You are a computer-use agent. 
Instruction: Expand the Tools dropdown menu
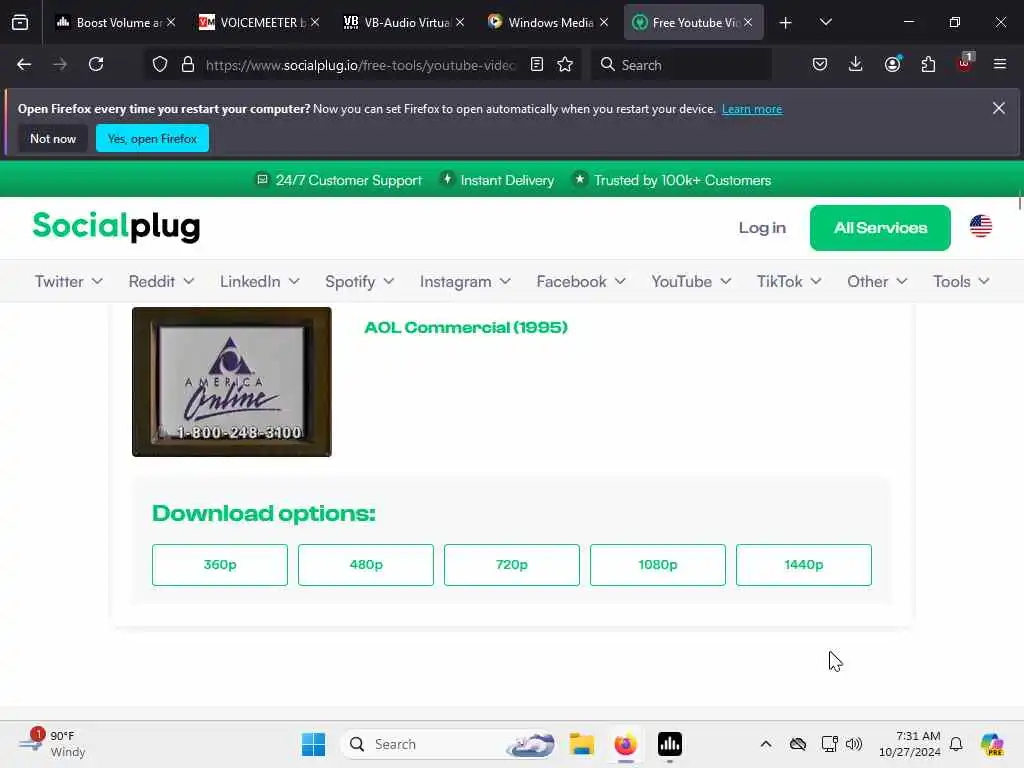pyautogui.click(x=961, y=281)
